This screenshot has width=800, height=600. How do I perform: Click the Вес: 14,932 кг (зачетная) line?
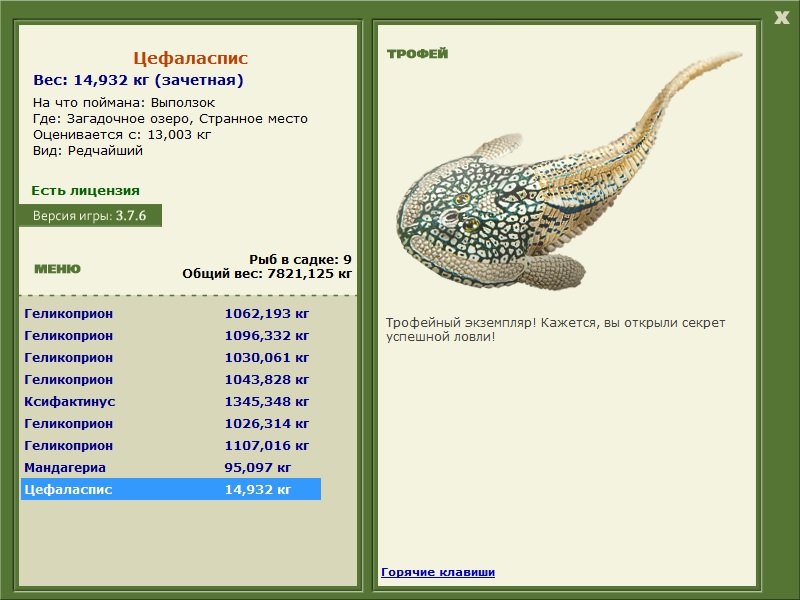(x=138, y=80)
